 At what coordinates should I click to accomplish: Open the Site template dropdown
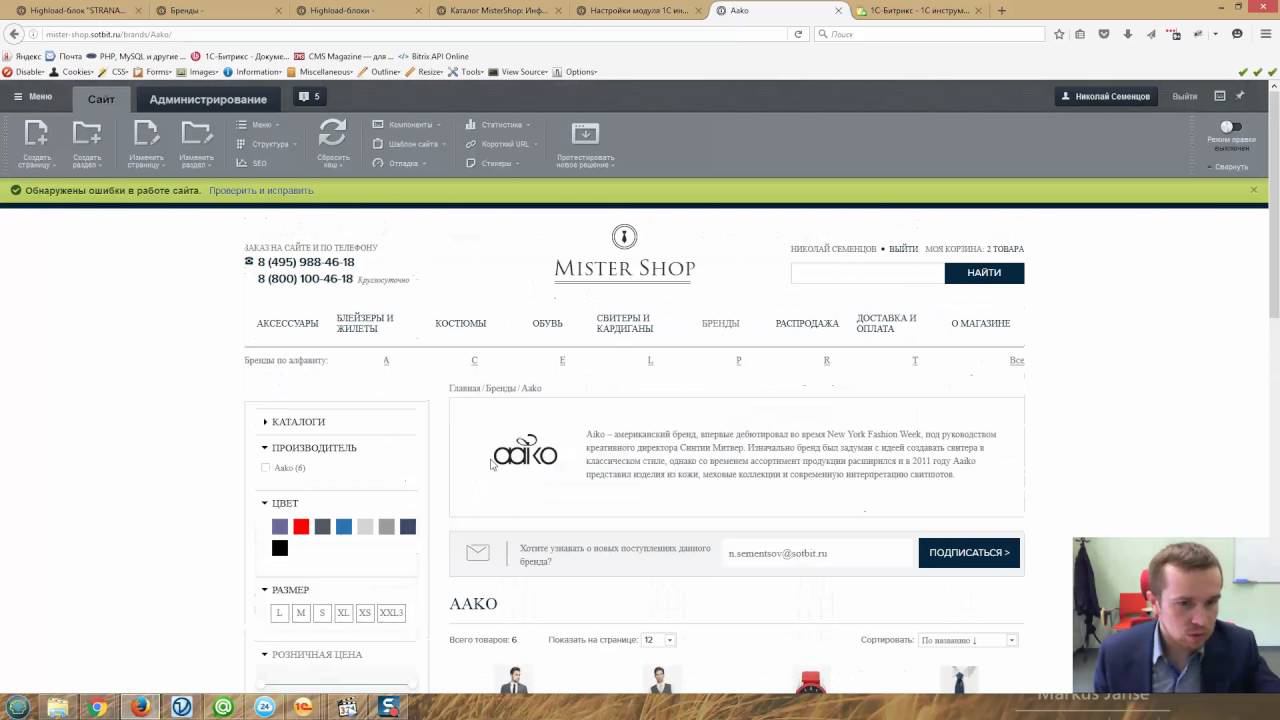tap(409, 144)
